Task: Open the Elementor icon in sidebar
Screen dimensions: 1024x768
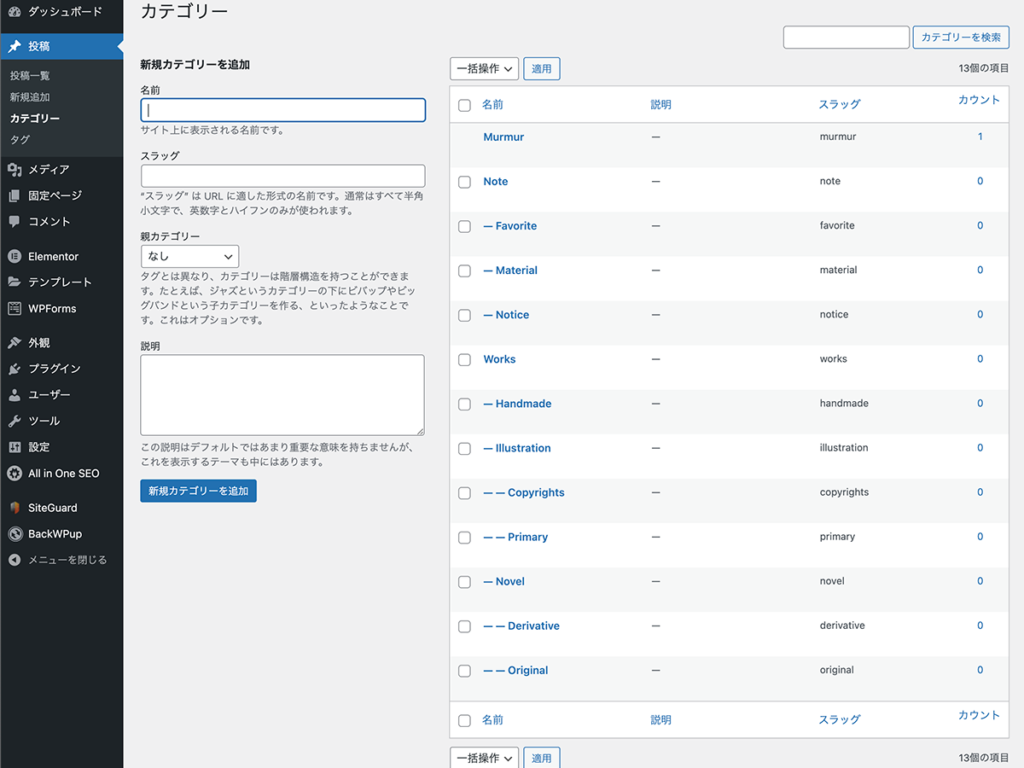Action: pyautogui.click(x=14, y=256)
